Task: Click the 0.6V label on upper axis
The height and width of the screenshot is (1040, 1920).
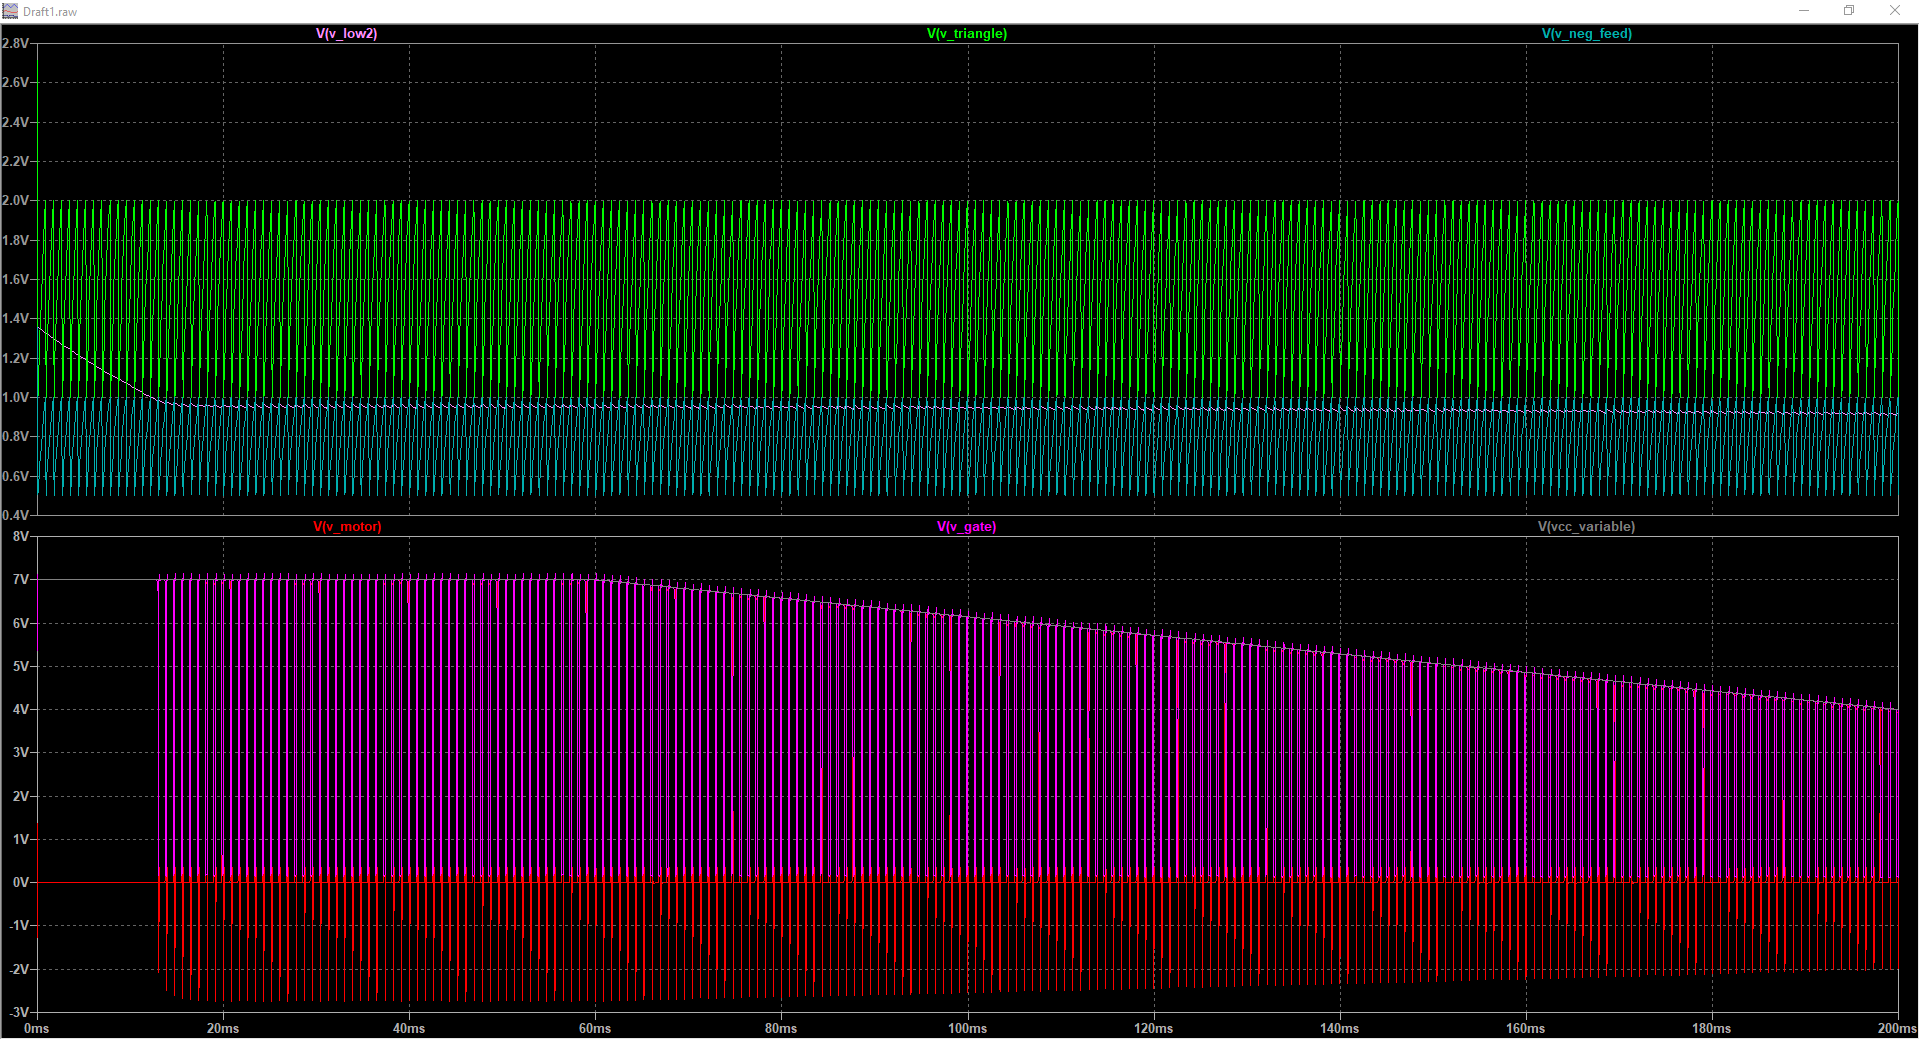Action: tap(15, 477)
